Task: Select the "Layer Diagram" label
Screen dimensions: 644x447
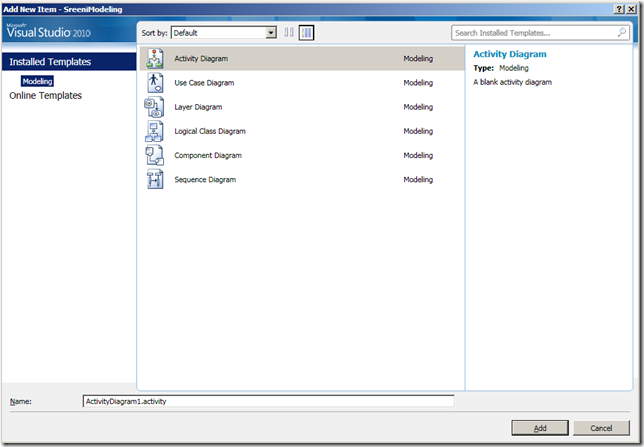Action: (198, 107)
